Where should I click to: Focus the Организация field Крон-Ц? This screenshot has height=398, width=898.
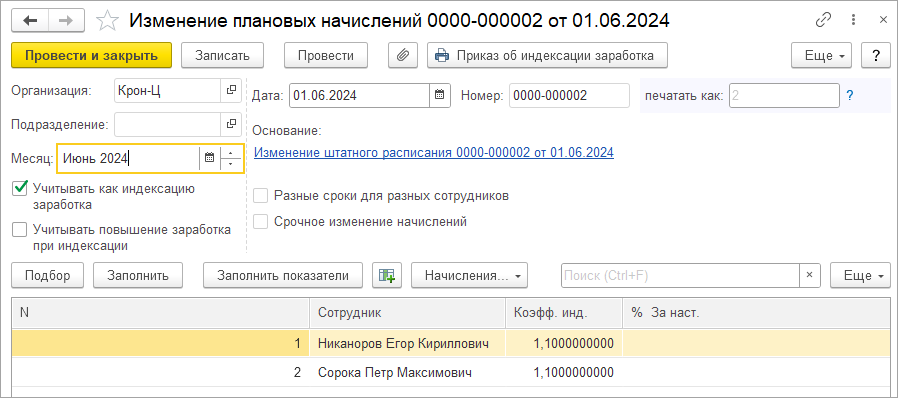[x=167, y=90]
